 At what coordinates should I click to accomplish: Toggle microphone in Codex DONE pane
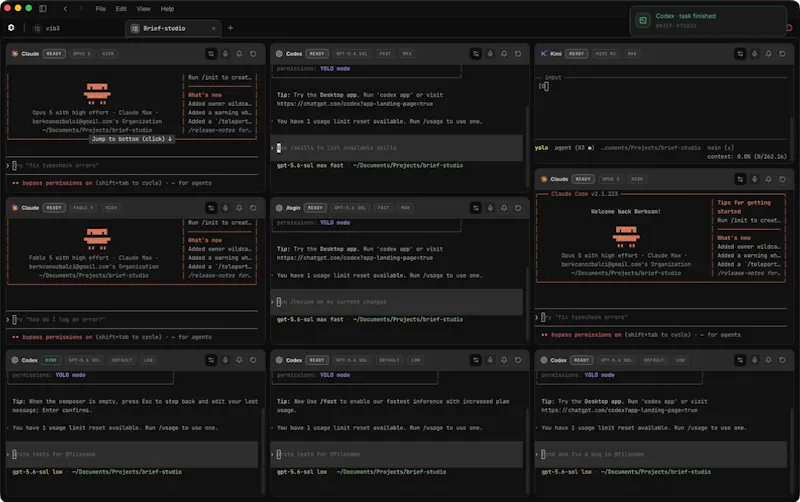(x=226, y=360)
